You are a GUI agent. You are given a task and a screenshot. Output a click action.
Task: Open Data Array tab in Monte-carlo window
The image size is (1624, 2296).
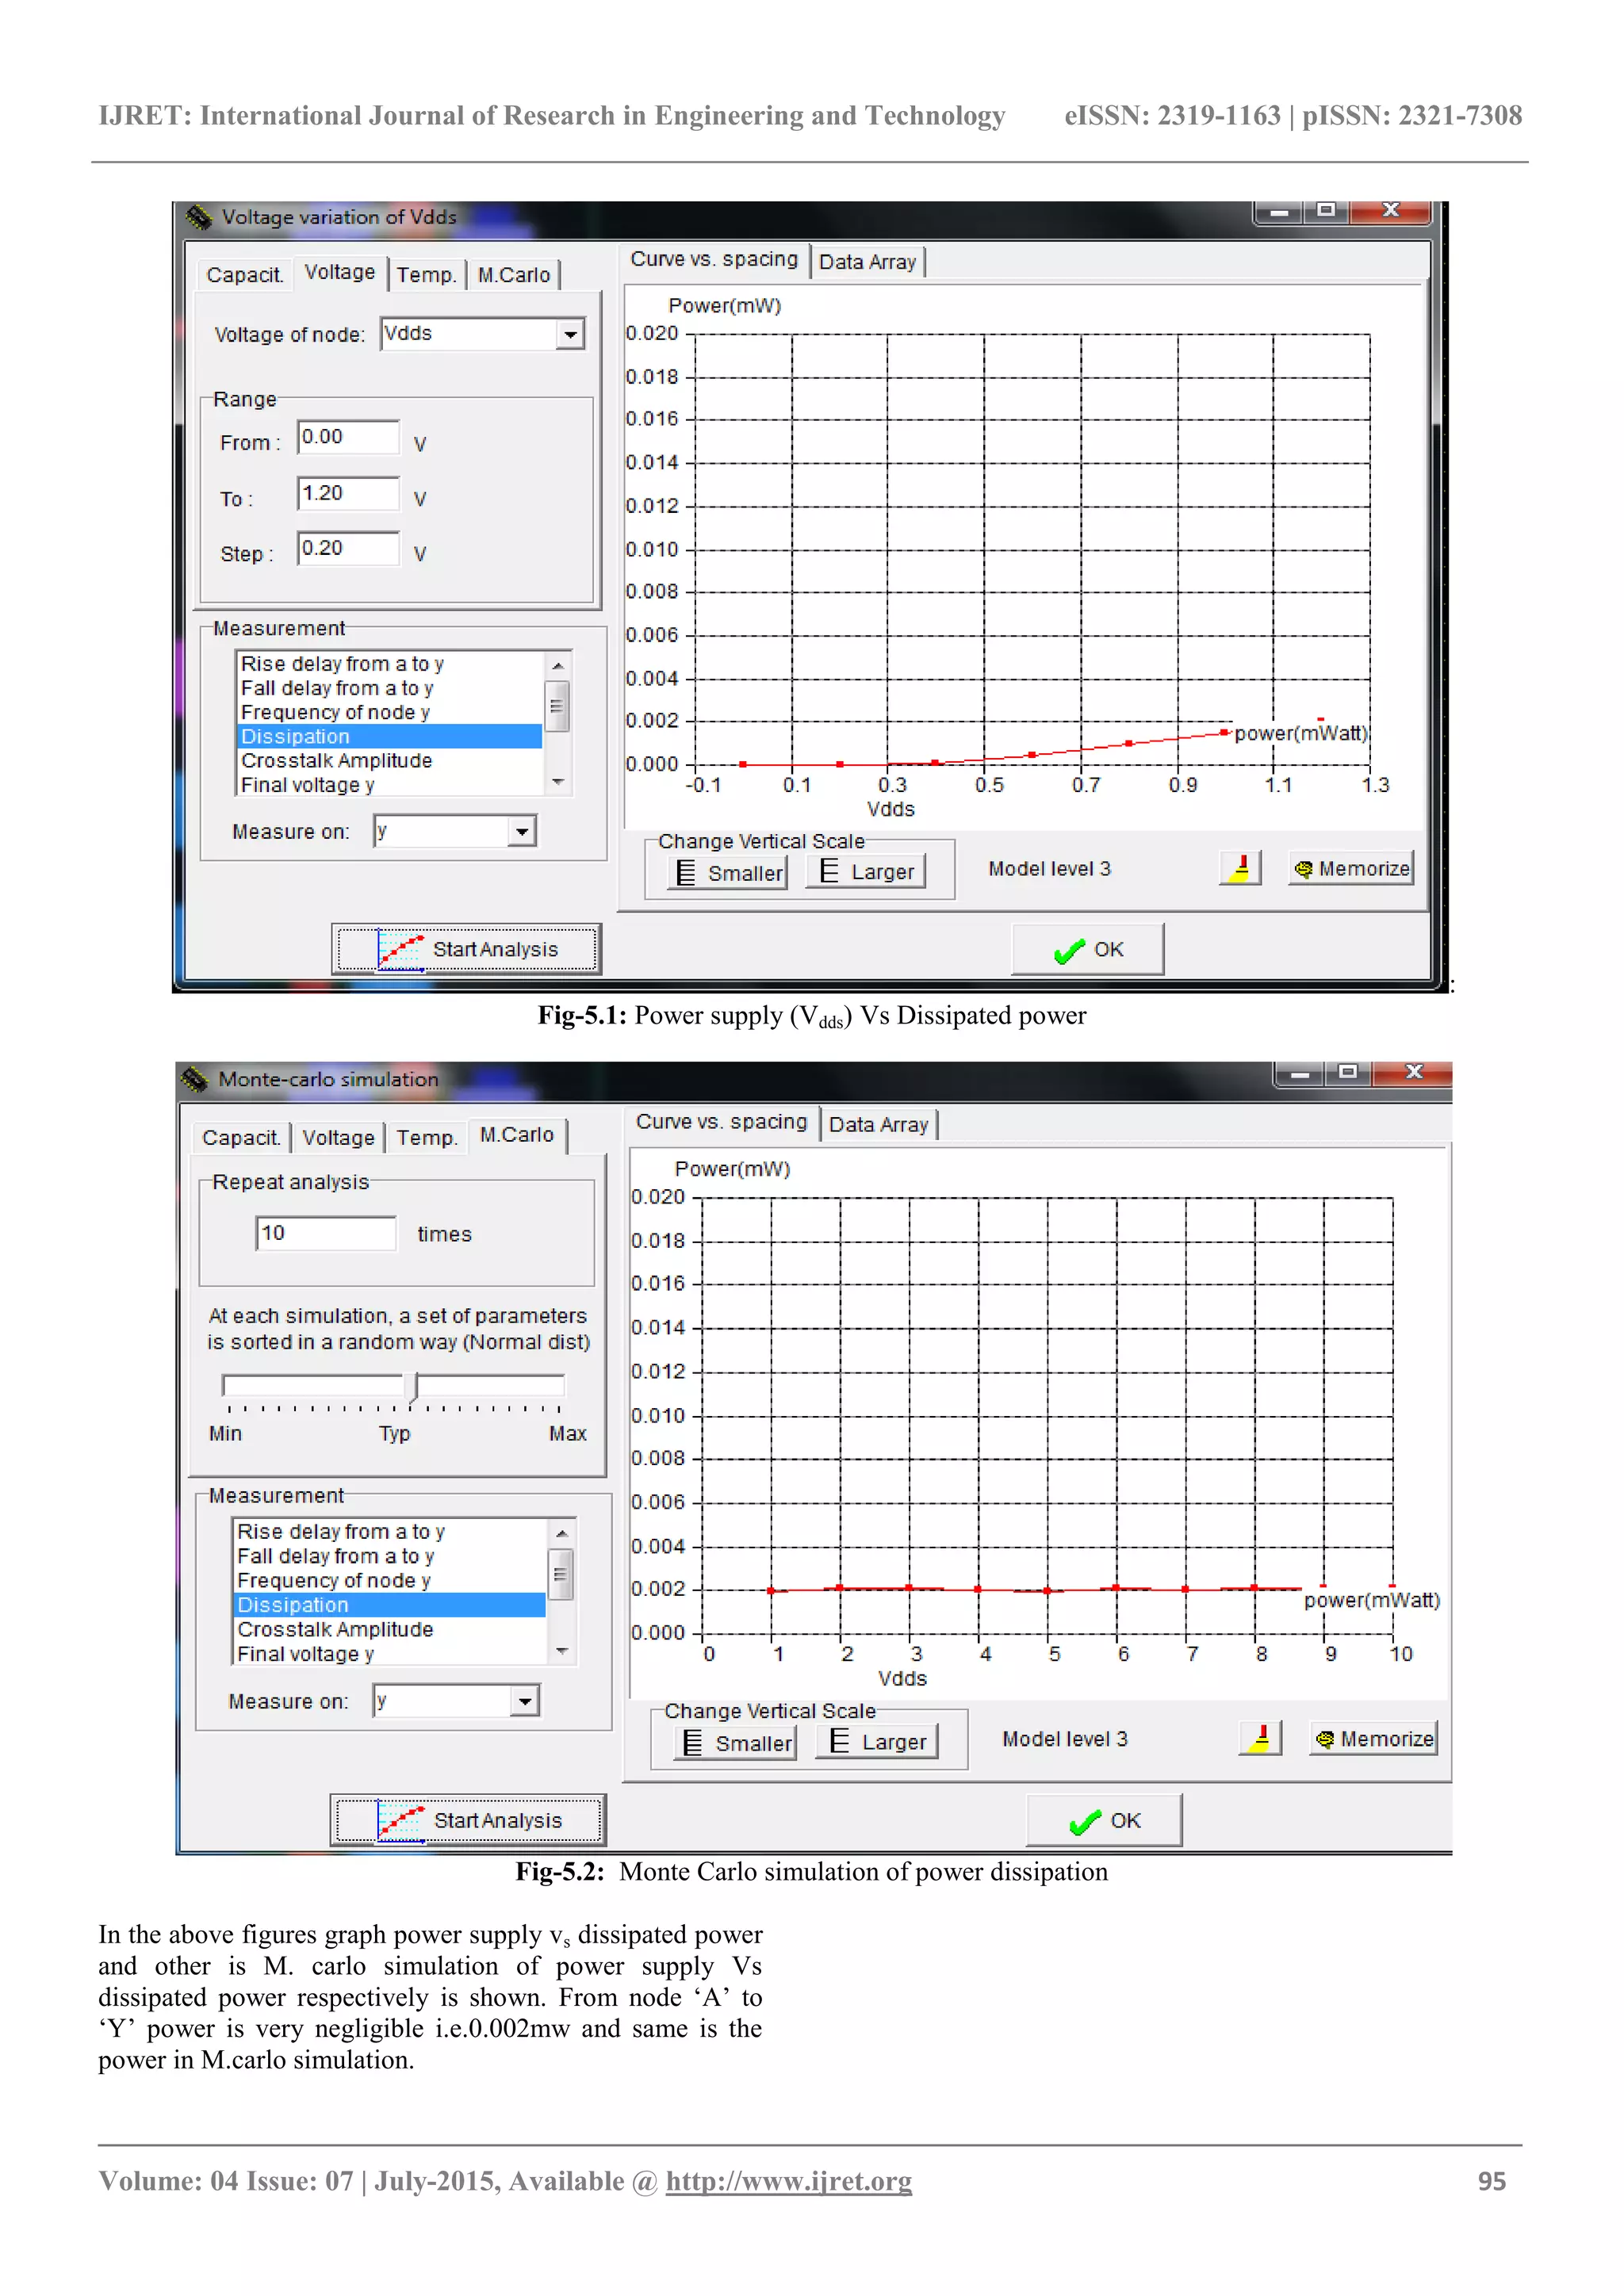(878, 1125)
